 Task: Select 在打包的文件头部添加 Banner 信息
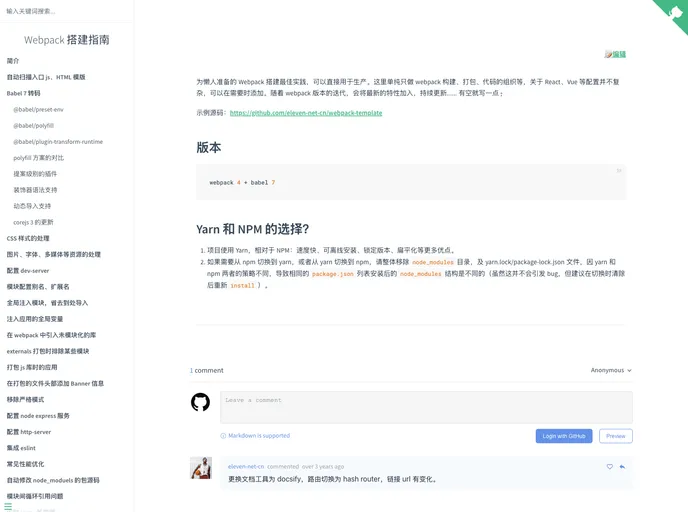pyautogui.click(x=55, y=383)
